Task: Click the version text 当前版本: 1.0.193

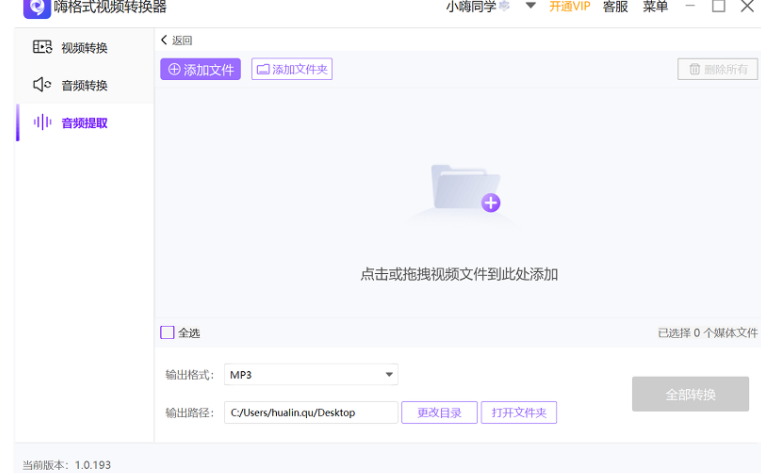Action: click(x=66, y=465)
